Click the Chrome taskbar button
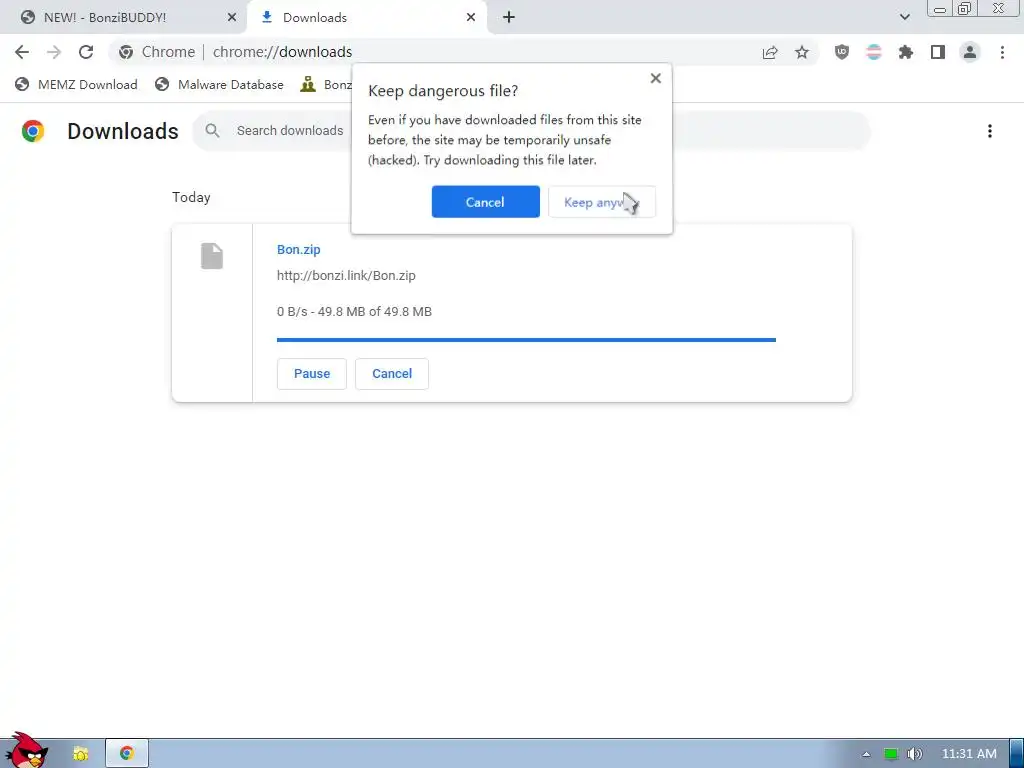Image resolution: width=1024 pixels, height=768 pixels. click(x=127, y=754)
